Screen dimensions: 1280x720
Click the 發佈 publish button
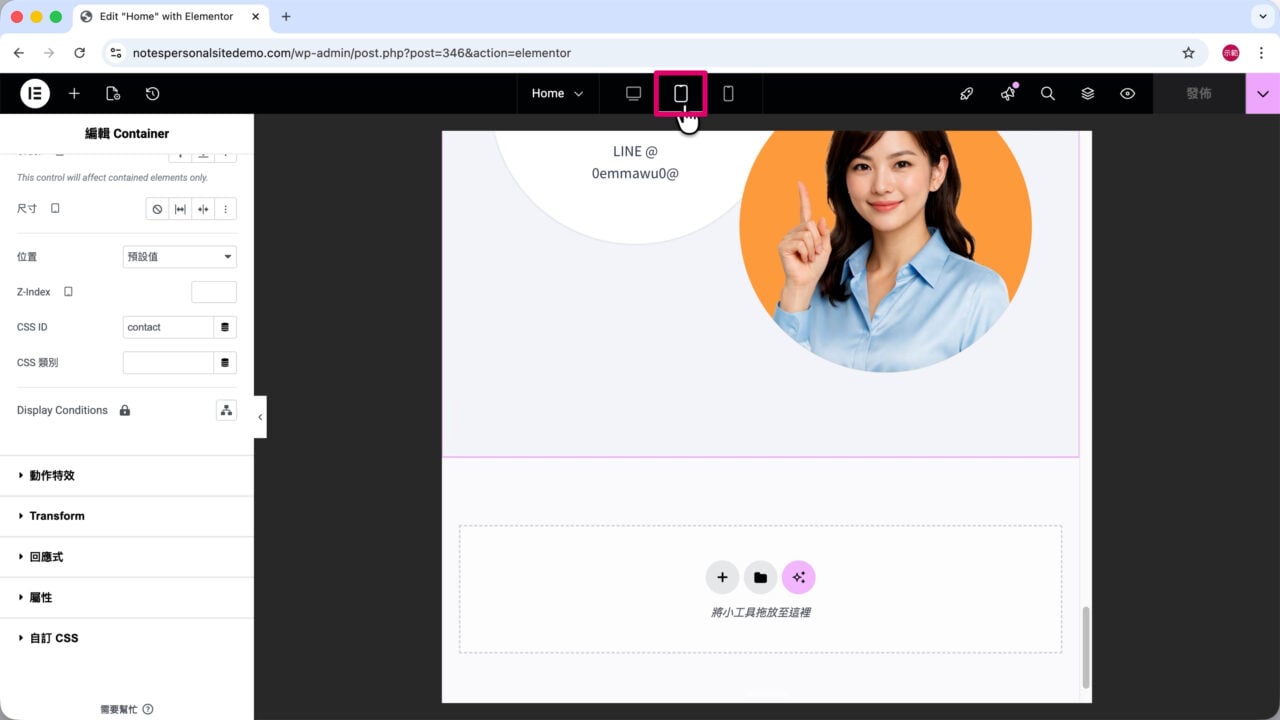pos(1198,93)
